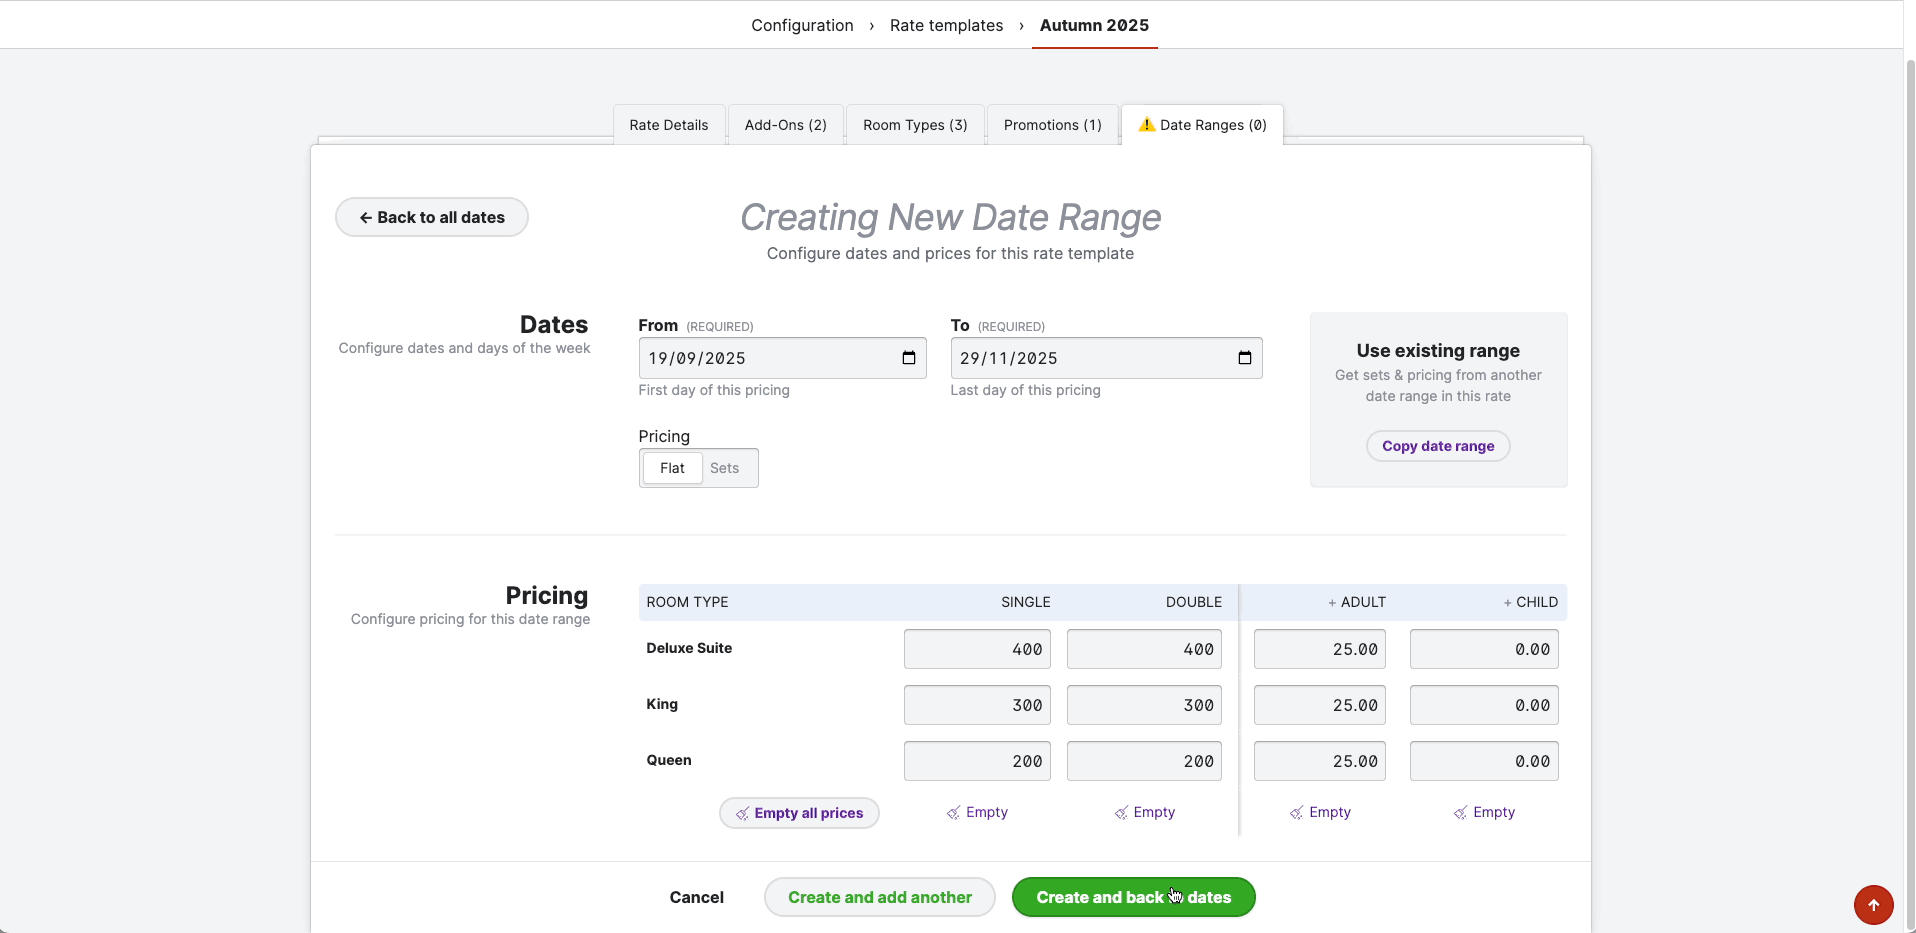Screen dimensions: 1916x933
Task: Click the red scroll-to-top arrow button
Action: [1873, 905]
